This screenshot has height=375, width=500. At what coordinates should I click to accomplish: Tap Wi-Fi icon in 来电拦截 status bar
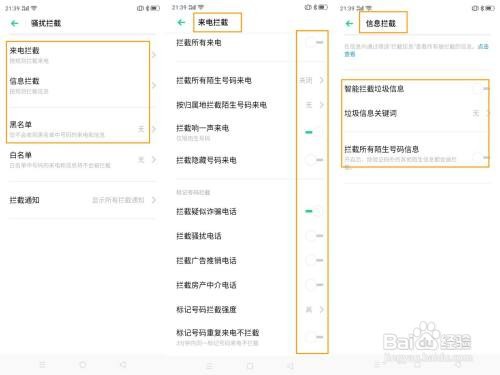click(201, 7)
